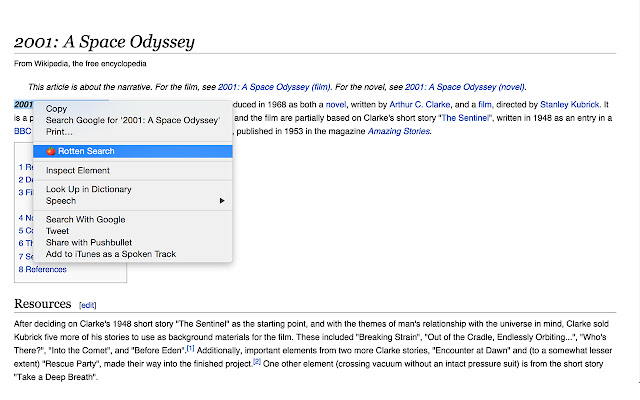Jump to 8 References in contents
Viewport: 640px width, 400px height.
(42, 269)
